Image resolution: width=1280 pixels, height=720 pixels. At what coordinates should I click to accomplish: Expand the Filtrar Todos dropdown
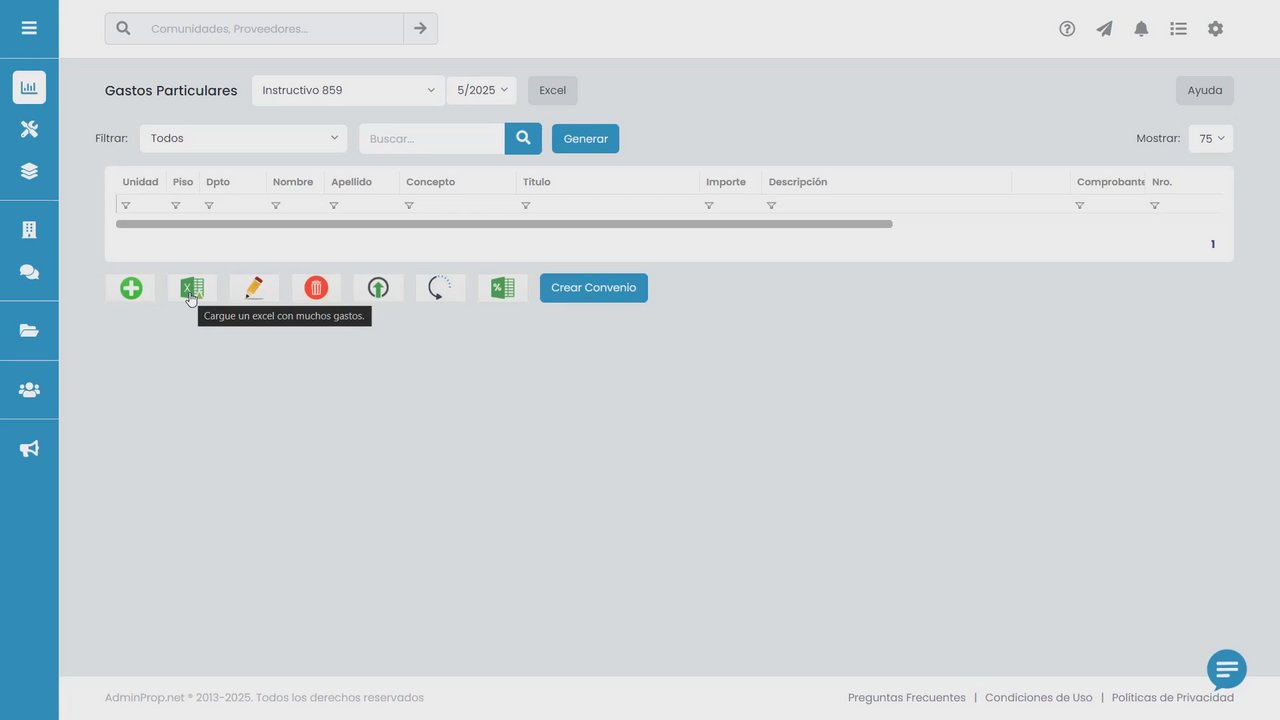point(243,138)
